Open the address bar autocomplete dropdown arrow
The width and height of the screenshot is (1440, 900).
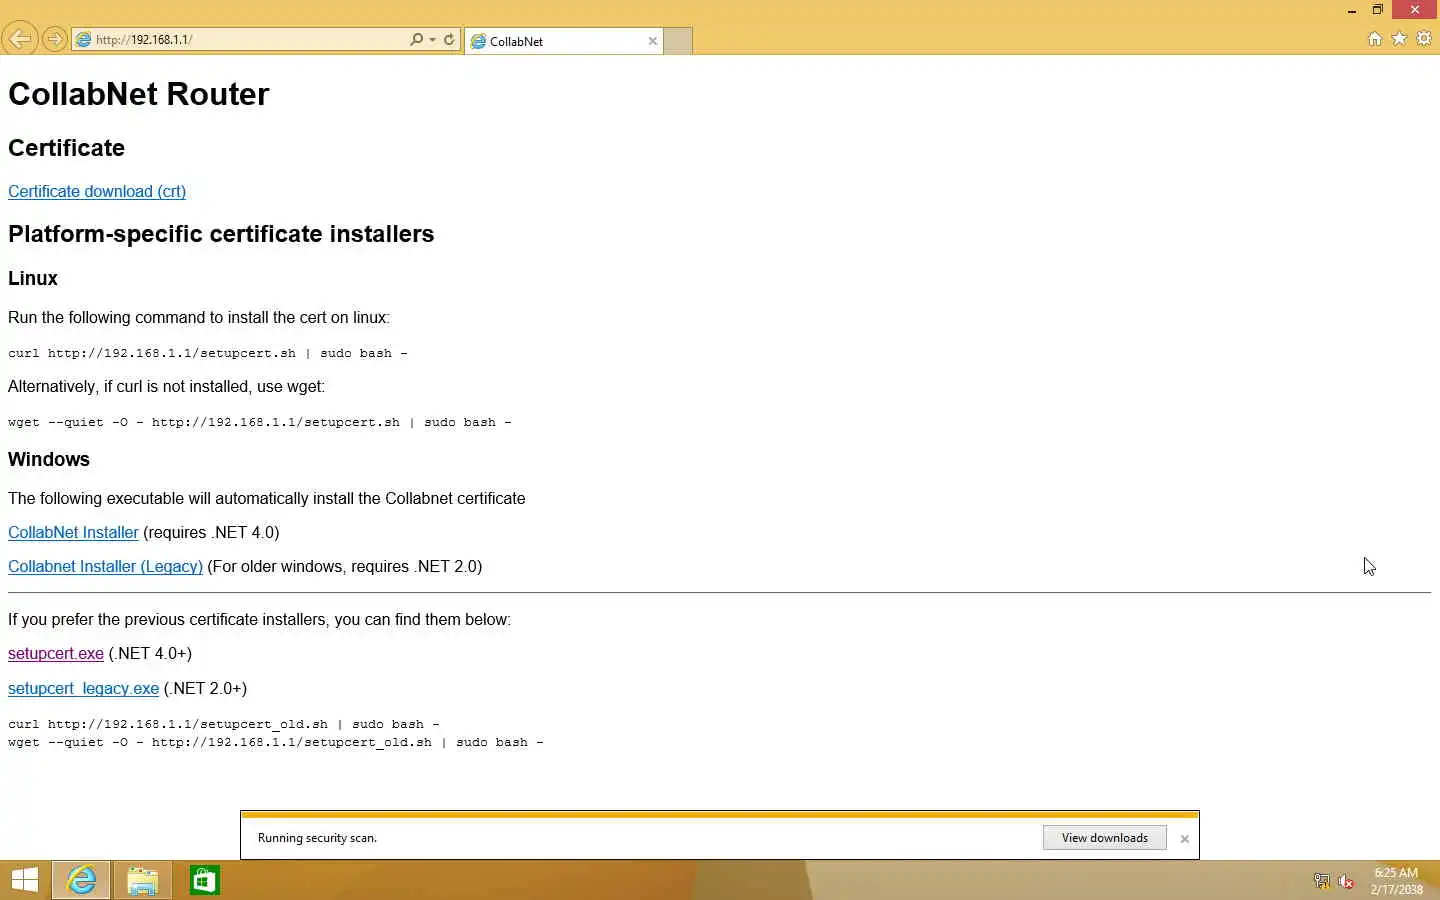(x=432, y=40)
